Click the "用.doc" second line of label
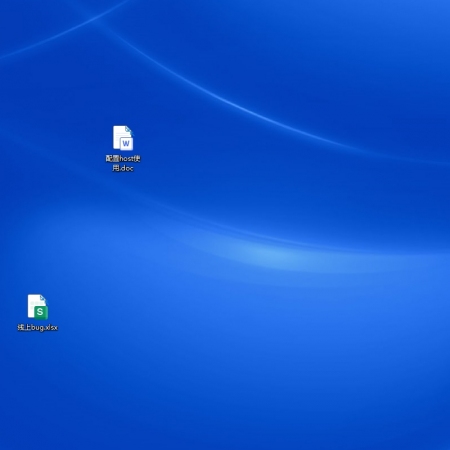 pyautogui.click(x=123, y=168)
